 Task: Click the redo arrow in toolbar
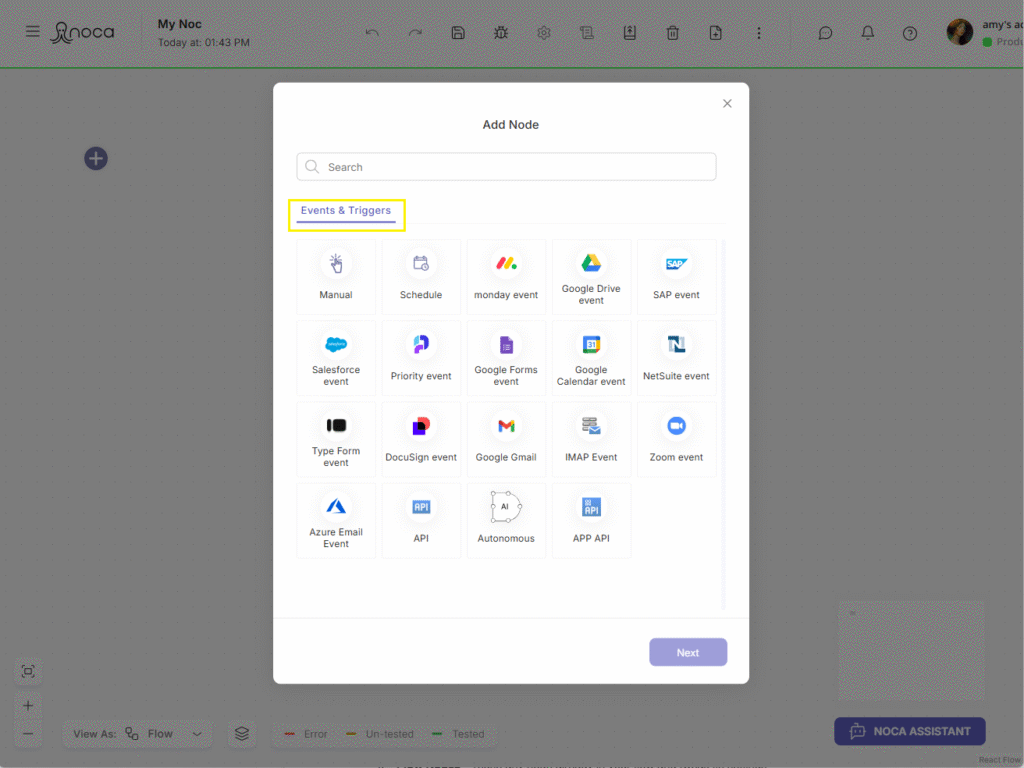[x=415, y=33]
